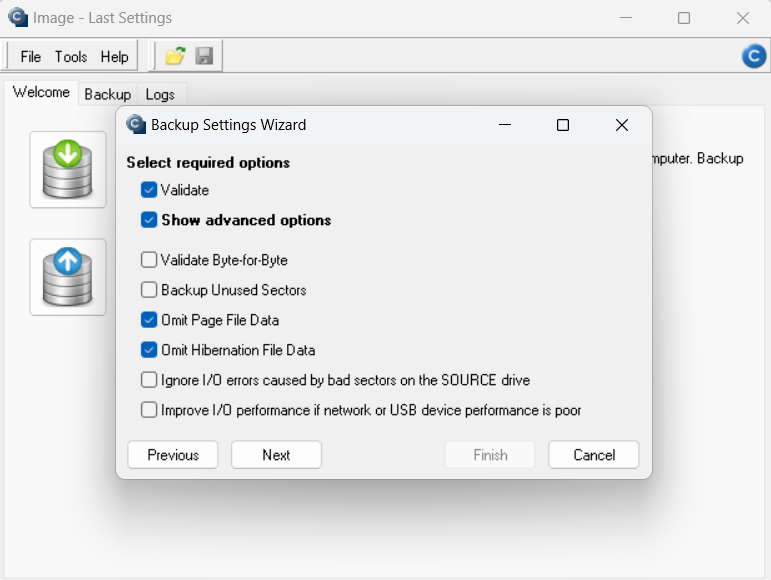Maximize the Image - Last Settings window
The image size is (771, 580).
pos(684,18)
